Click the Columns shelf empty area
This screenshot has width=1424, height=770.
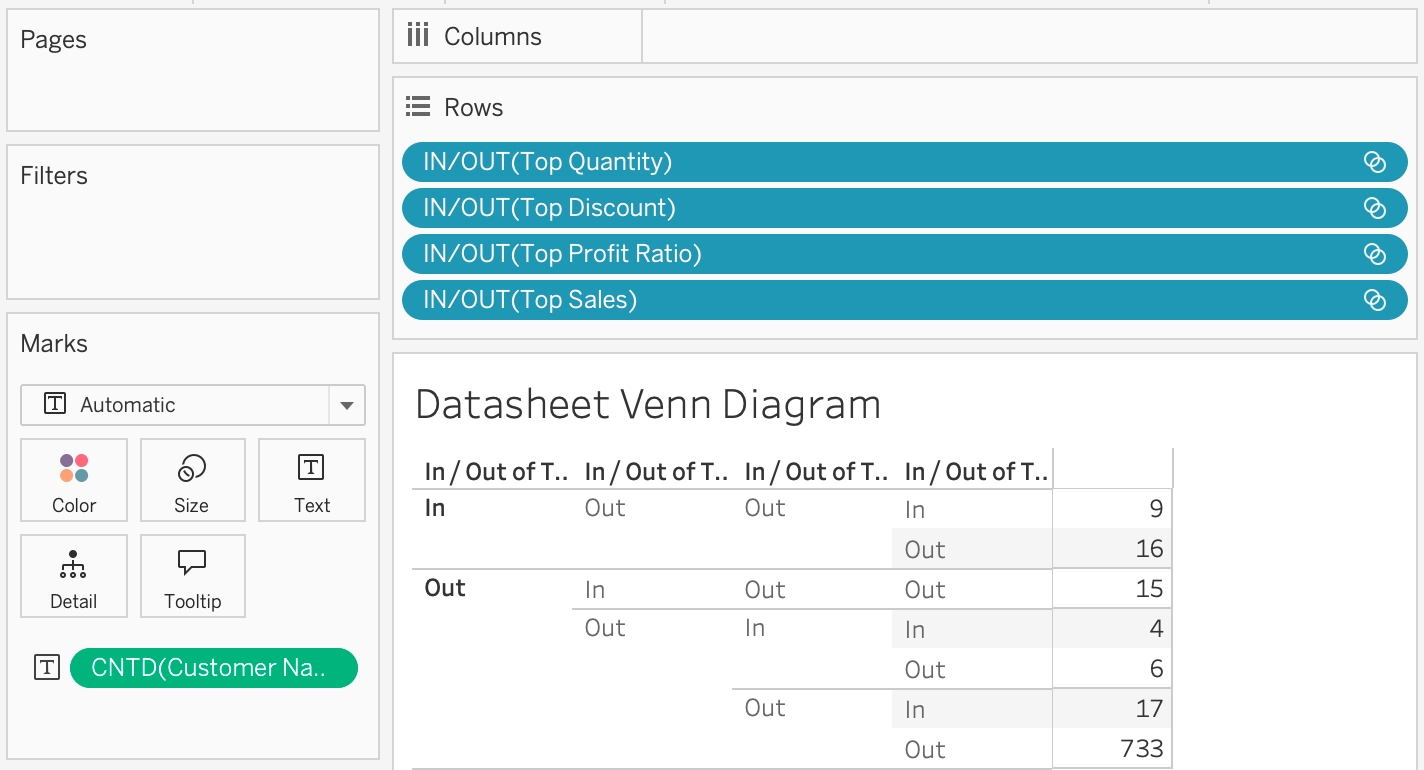pyautogui.click(x=1028, y=37)
